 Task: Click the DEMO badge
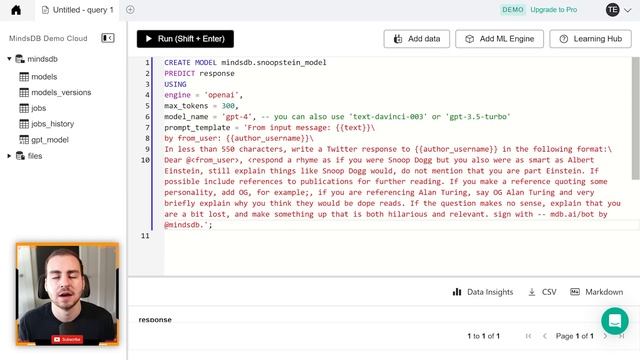point(512,10)
